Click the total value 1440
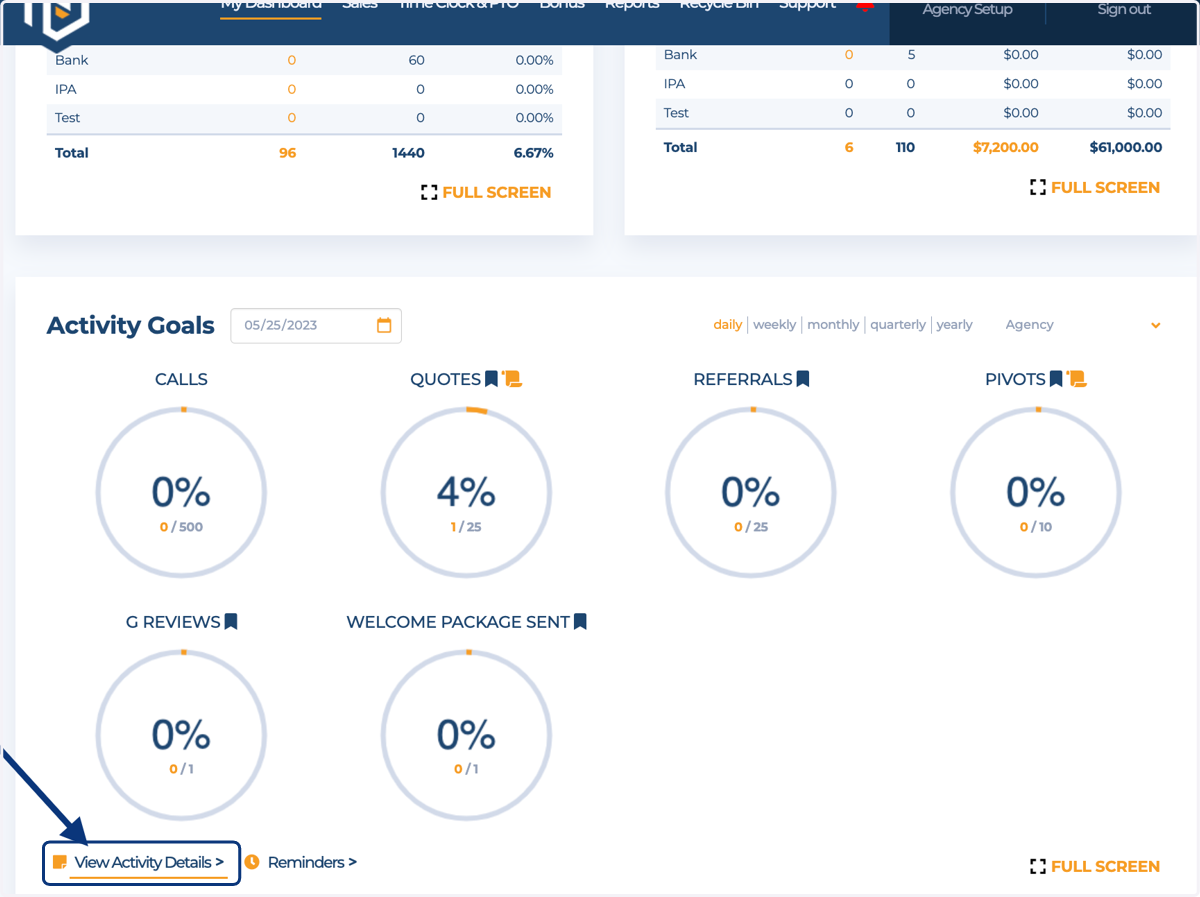 pyautogui.click(x=408, y=153)
